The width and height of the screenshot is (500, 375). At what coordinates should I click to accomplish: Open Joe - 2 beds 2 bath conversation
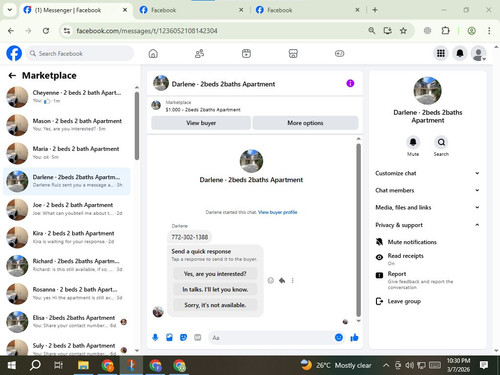tap(67, 209)
